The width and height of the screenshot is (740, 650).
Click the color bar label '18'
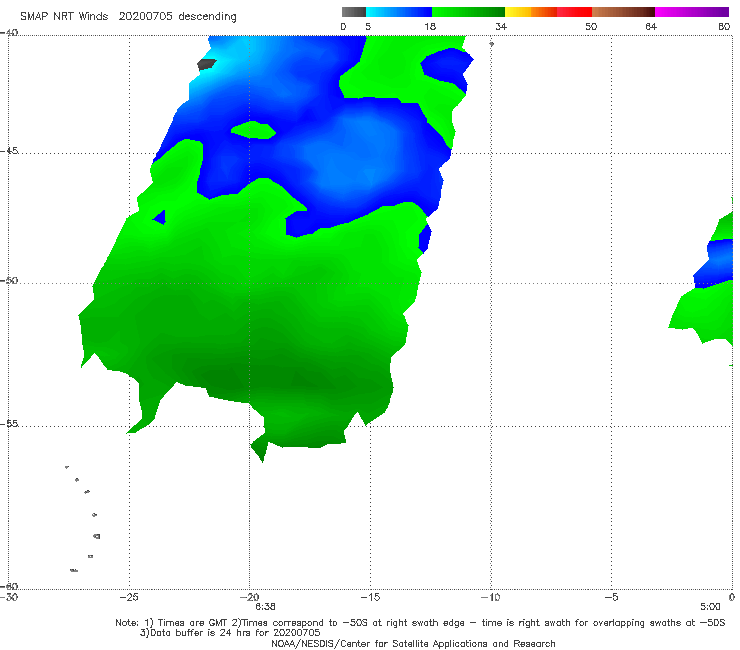[430, 26]
